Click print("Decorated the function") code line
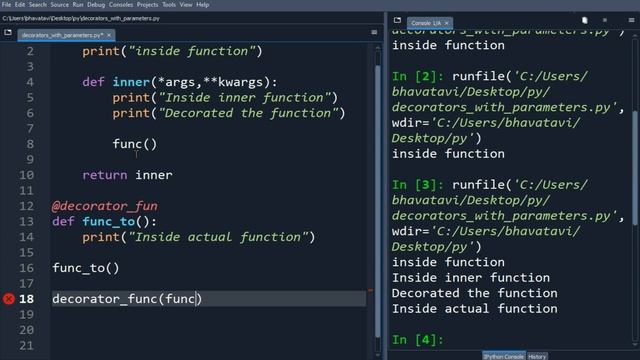This screenshot has height=360, width=640. [229, 113]
